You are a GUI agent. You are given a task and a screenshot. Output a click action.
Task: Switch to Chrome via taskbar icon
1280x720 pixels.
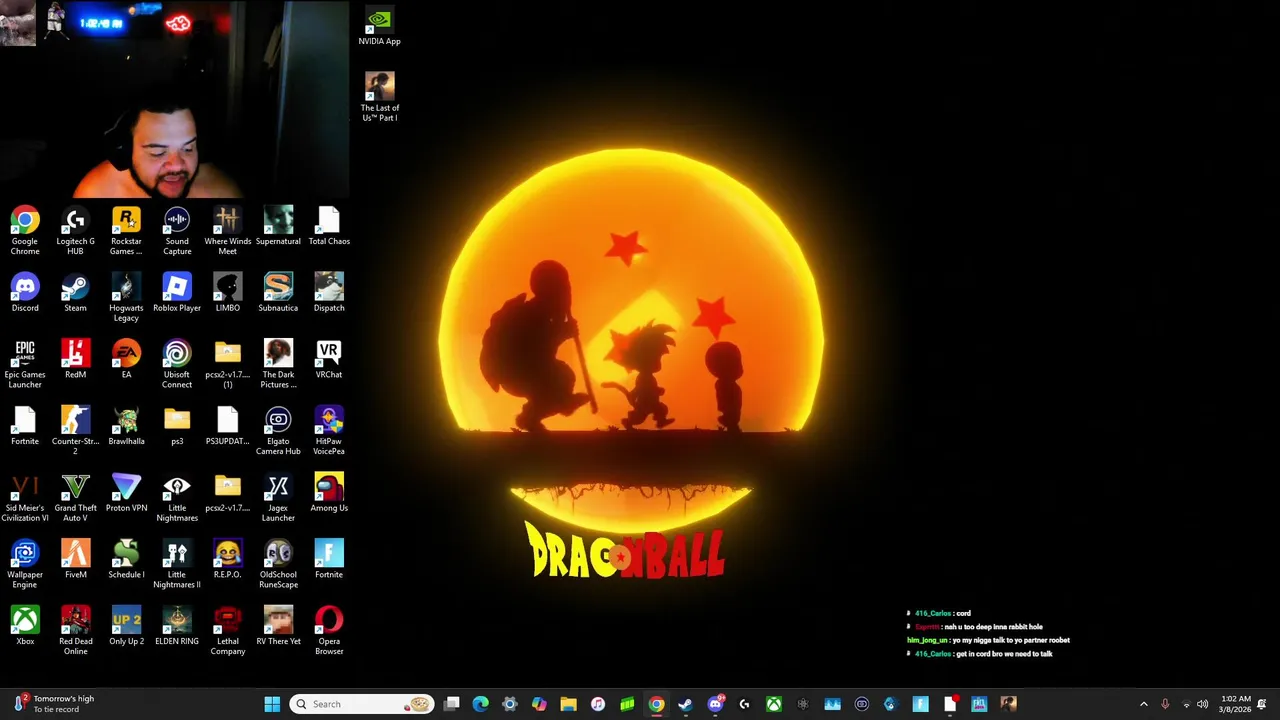(x=656, y=704)
